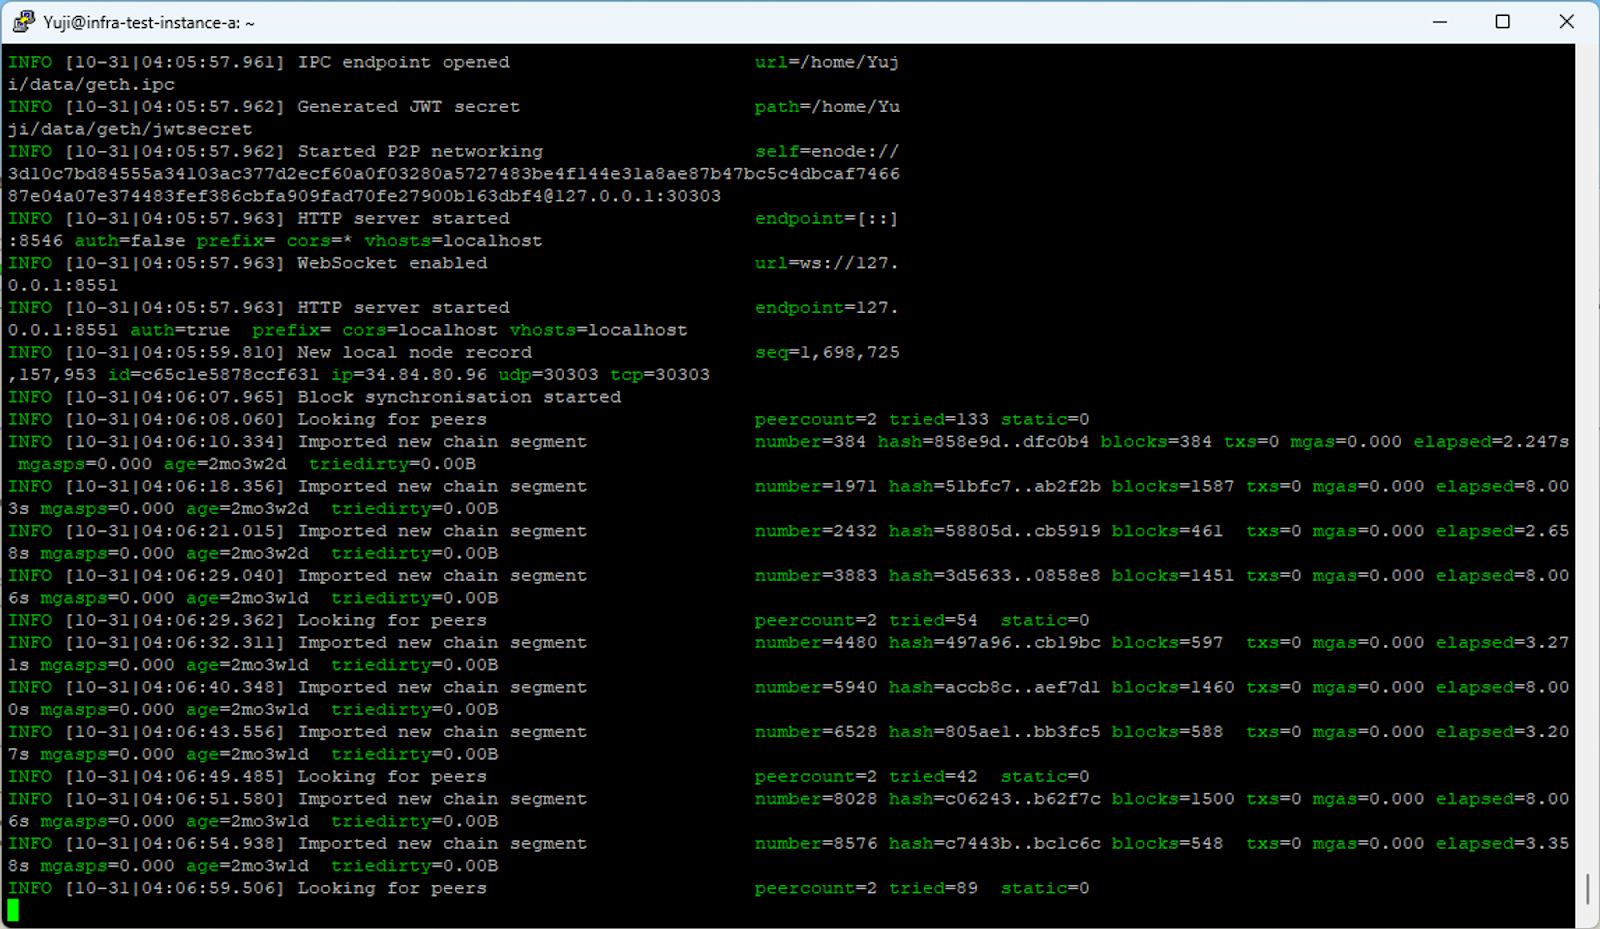
Task: Click the tried=133 peer count entry
Action: pos(938,420)
